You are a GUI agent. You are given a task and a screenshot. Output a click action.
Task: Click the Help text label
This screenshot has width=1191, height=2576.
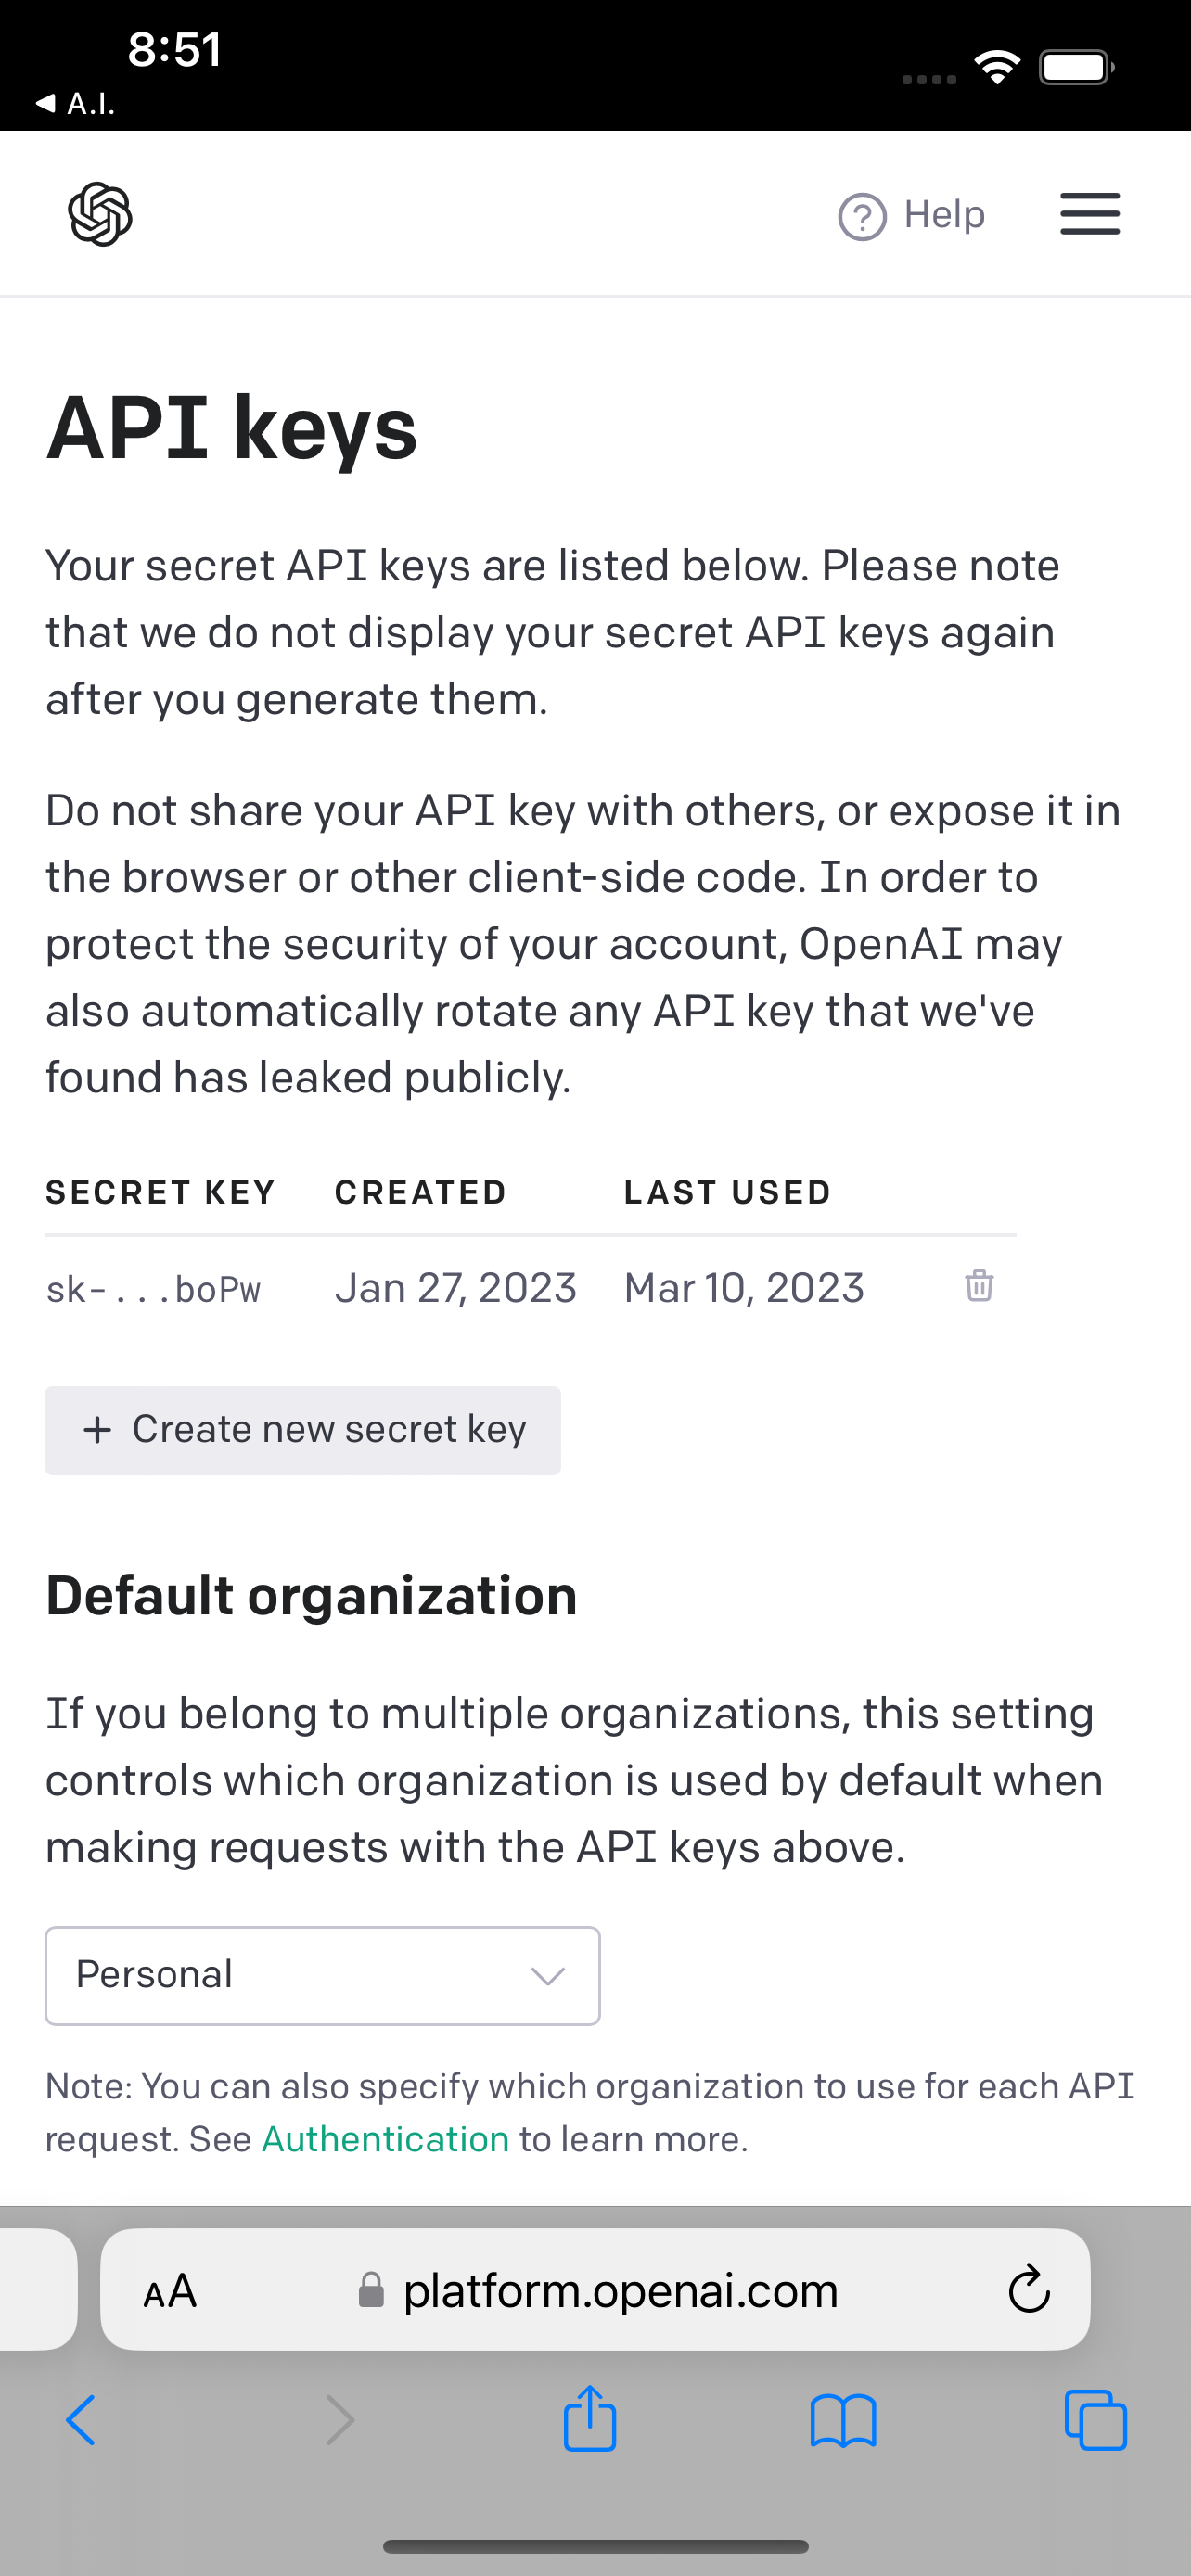[944, 214]
